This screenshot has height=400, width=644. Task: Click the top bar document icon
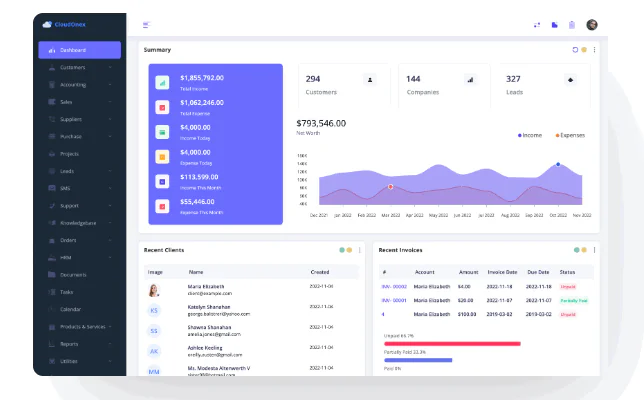(554, 25)
